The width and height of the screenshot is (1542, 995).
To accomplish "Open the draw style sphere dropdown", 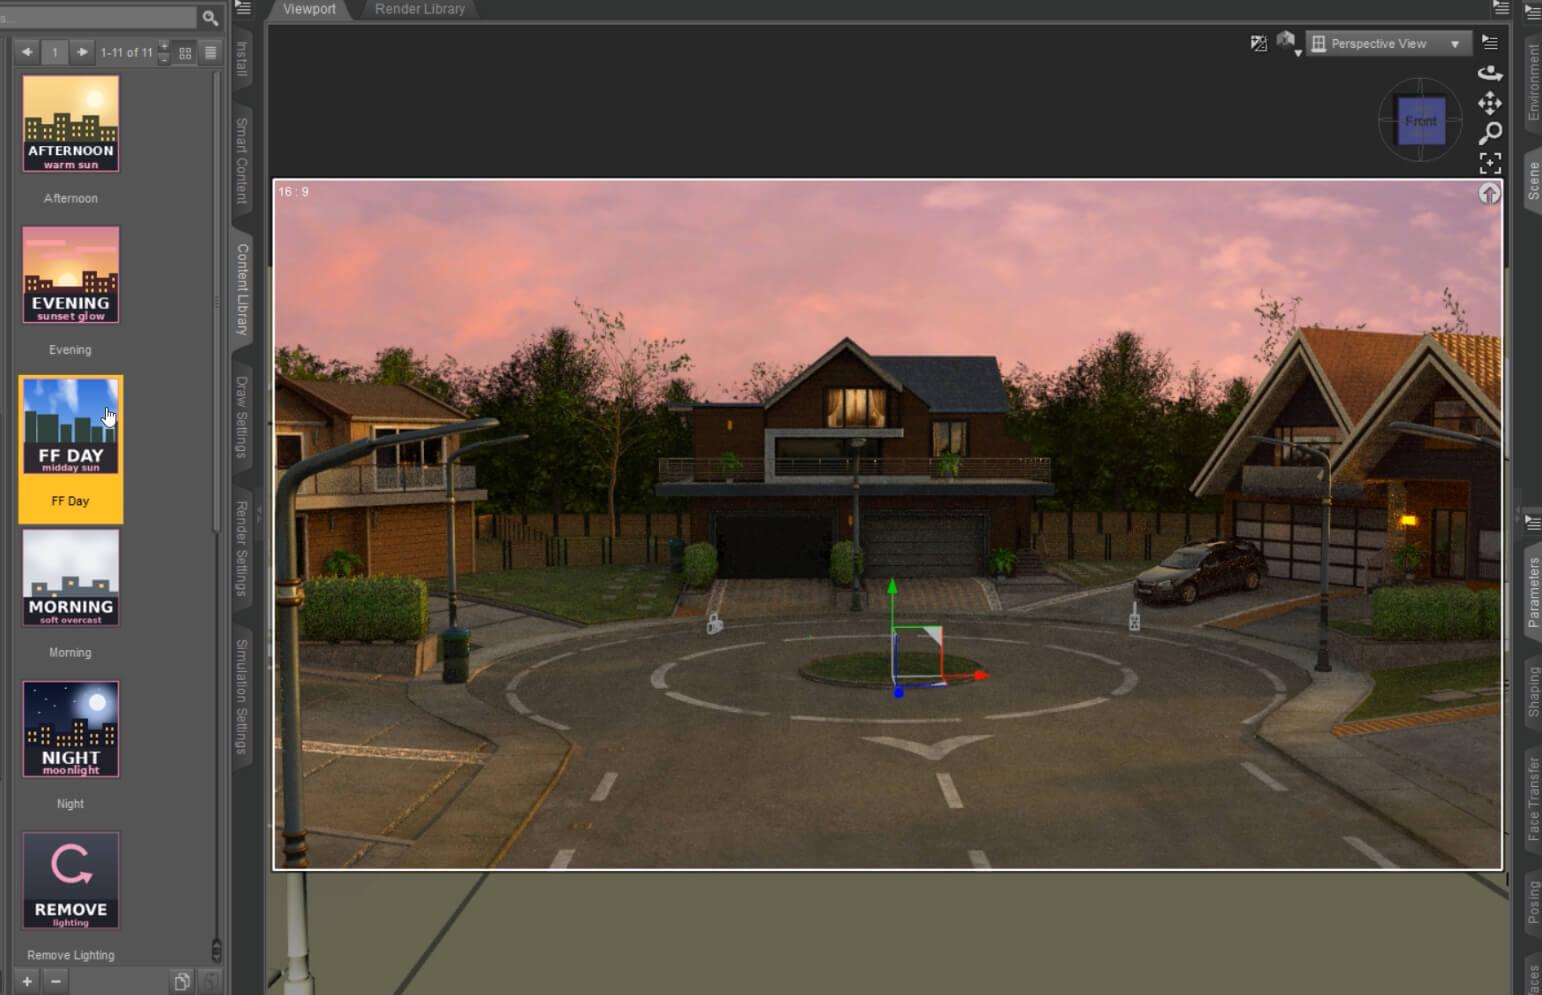I will pos(1287,43).
